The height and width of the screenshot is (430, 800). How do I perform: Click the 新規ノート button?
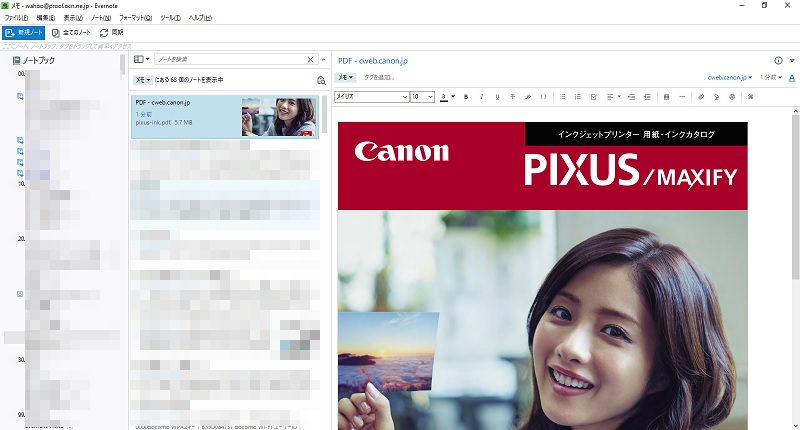pos(24,33)
